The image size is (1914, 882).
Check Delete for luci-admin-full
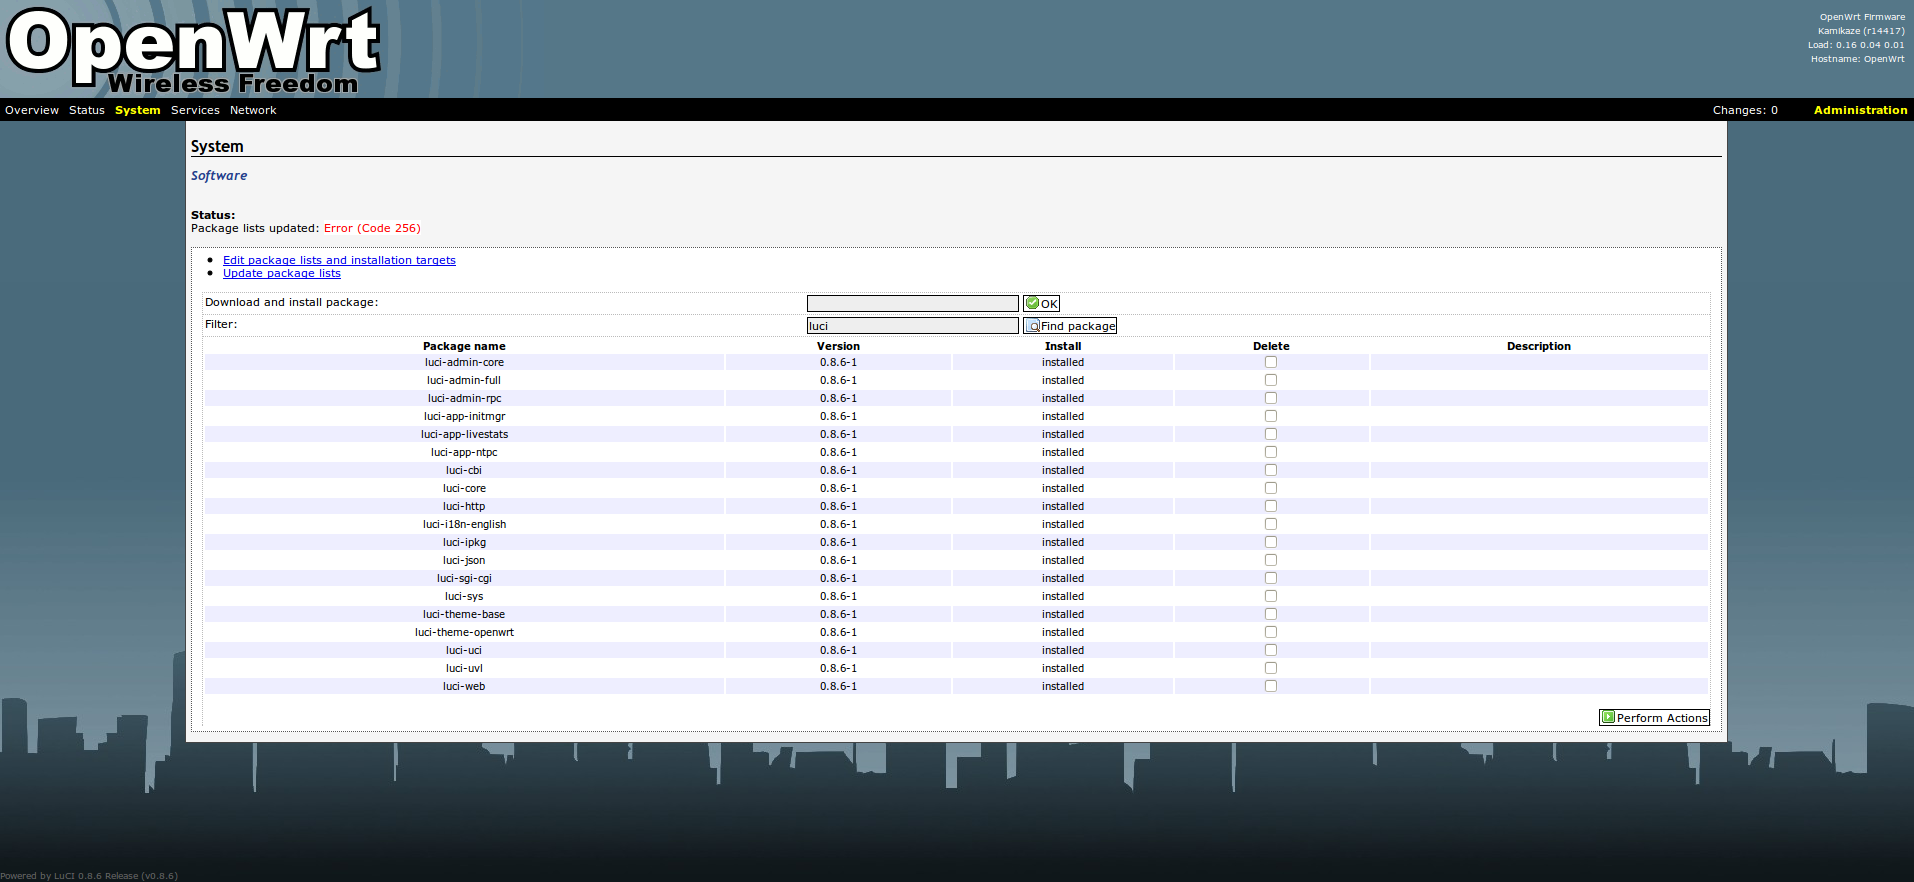(1271, 380)
